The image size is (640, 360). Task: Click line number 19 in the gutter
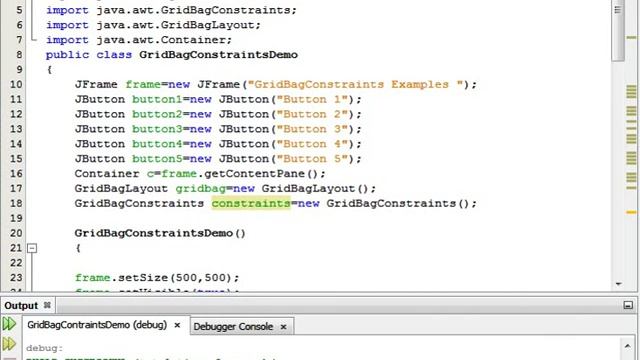click(x=16, y=218)
